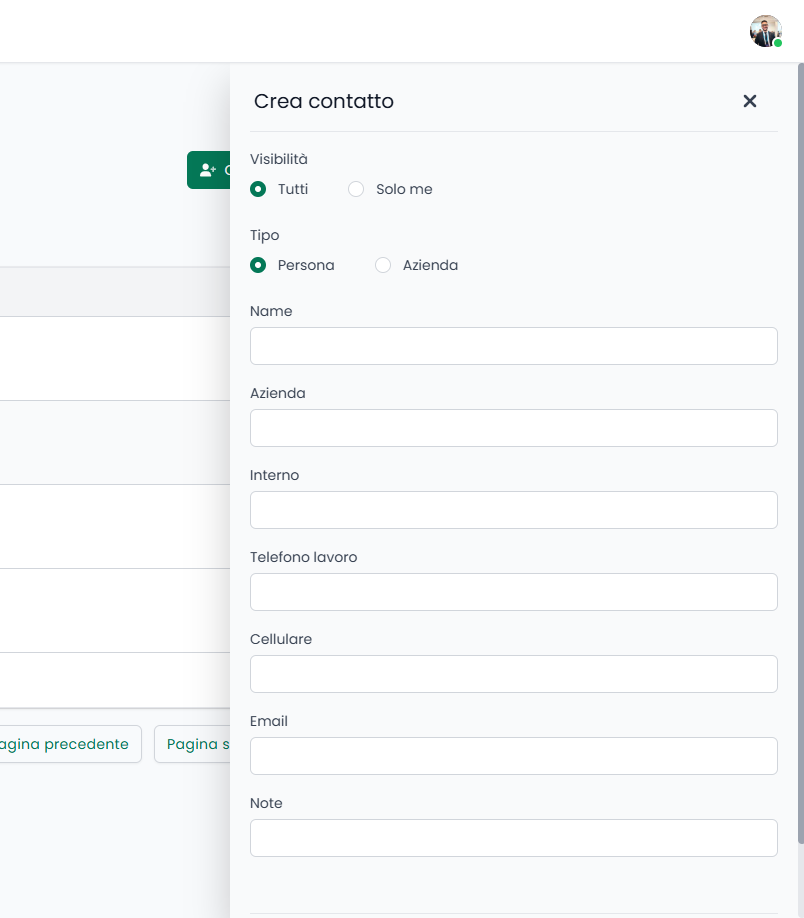Click the Cellulare input box

[x=513, y=674]
